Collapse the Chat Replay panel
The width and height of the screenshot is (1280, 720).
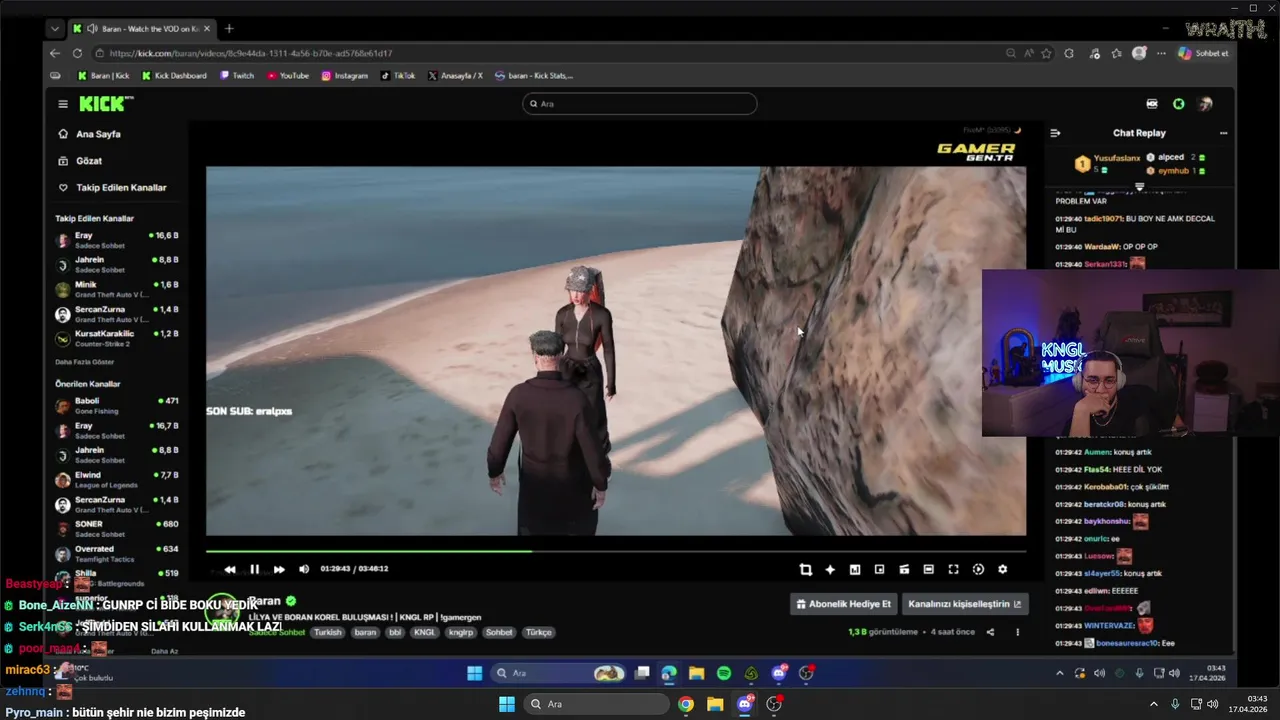[x=1055, y=133]
